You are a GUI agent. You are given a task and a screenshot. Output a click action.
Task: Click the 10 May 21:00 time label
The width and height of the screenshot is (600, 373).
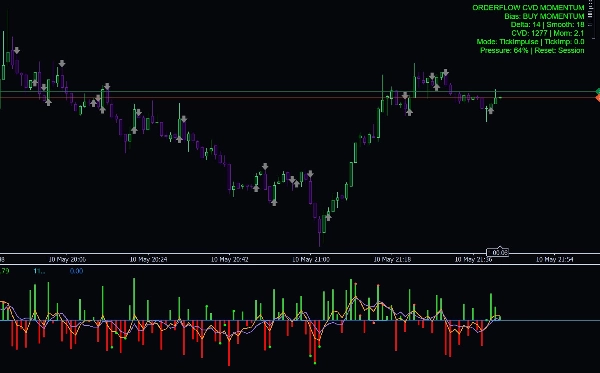(311, 259)
